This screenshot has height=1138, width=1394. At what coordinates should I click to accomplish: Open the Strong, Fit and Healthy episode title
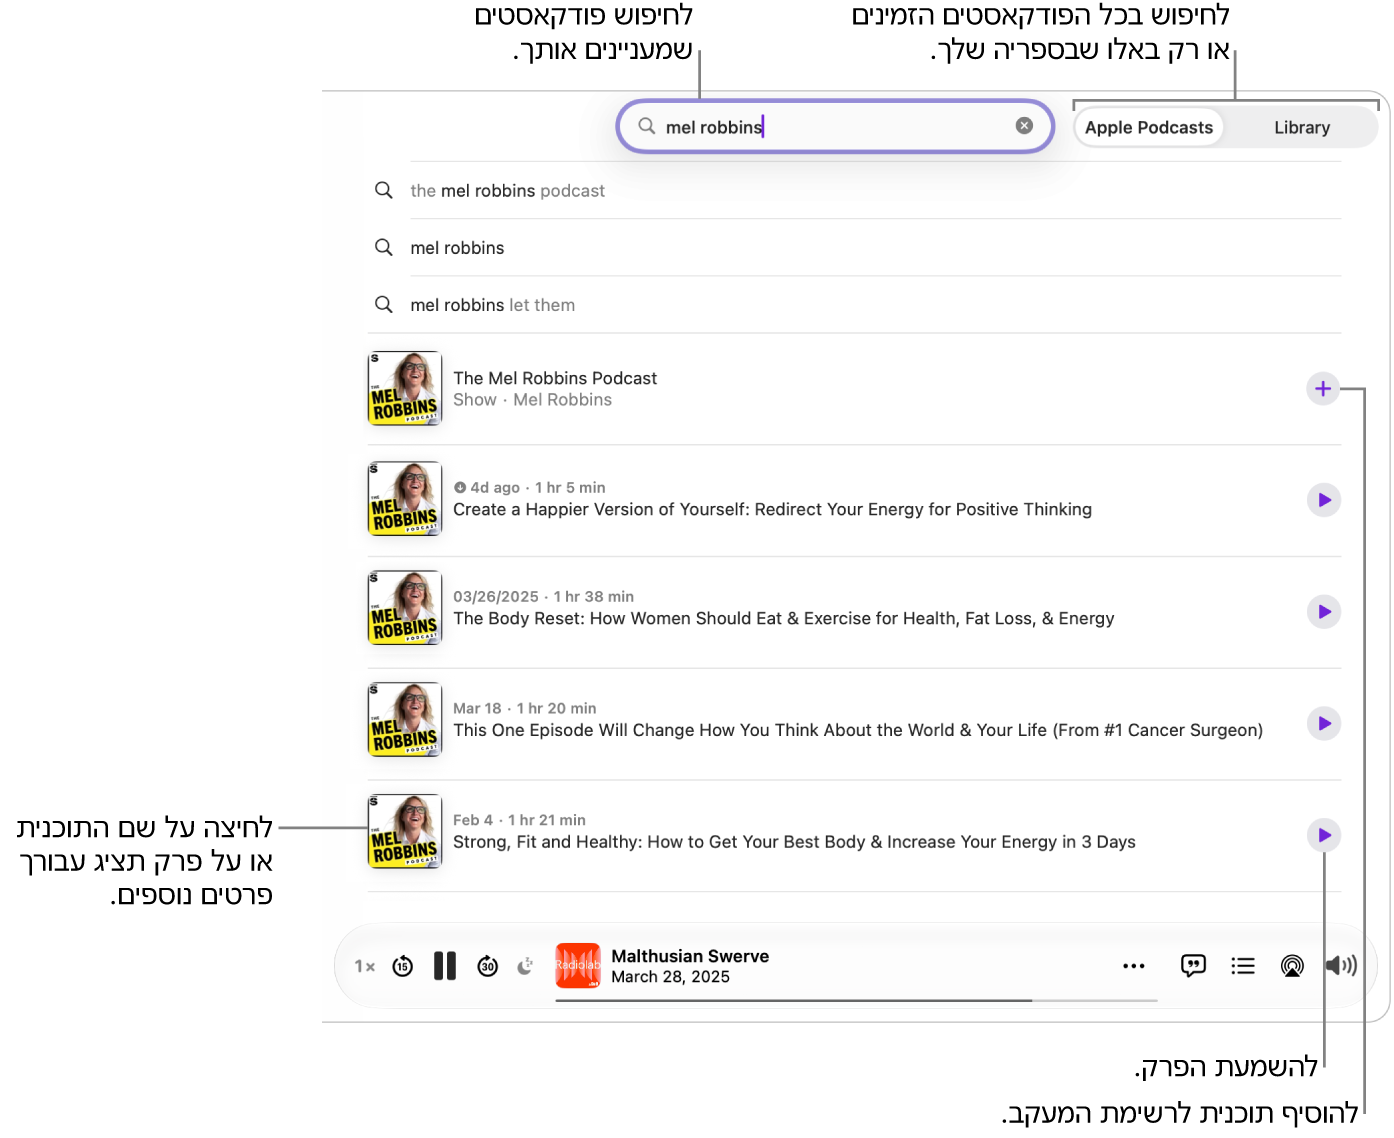pos(794,842)
